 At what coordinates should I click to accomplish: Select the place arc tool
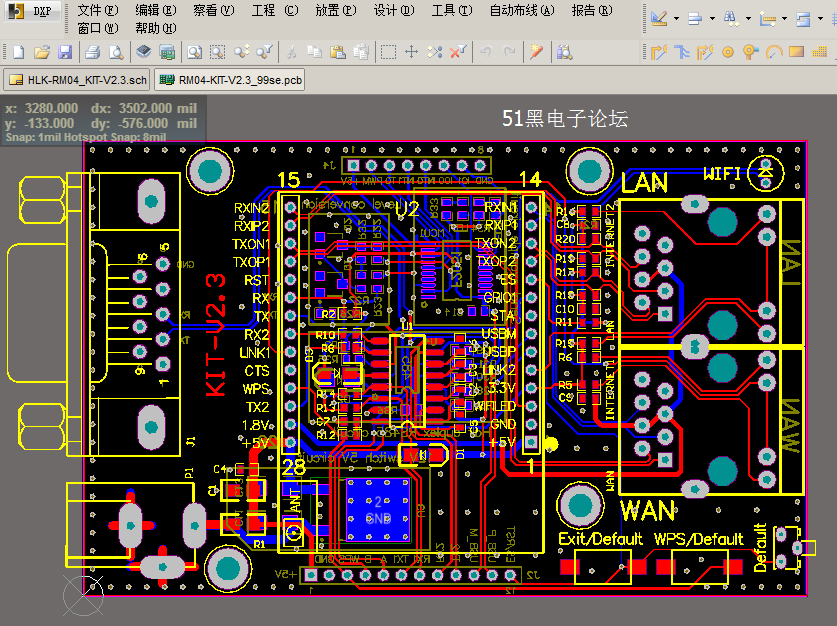[773, 52]
